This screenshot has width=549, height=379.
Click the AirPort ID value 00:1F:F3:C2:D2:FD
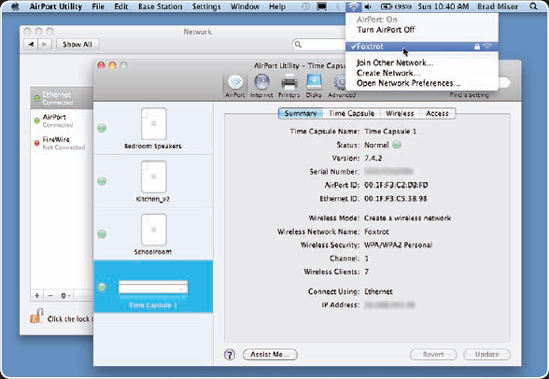click(x=396, y=185)
